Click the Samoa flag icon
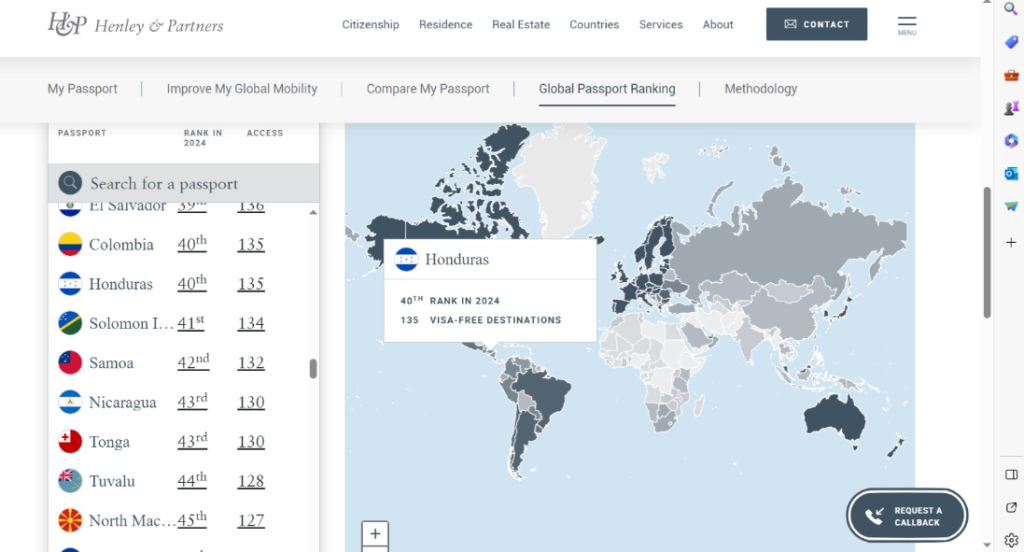 (x=70, y=363)
